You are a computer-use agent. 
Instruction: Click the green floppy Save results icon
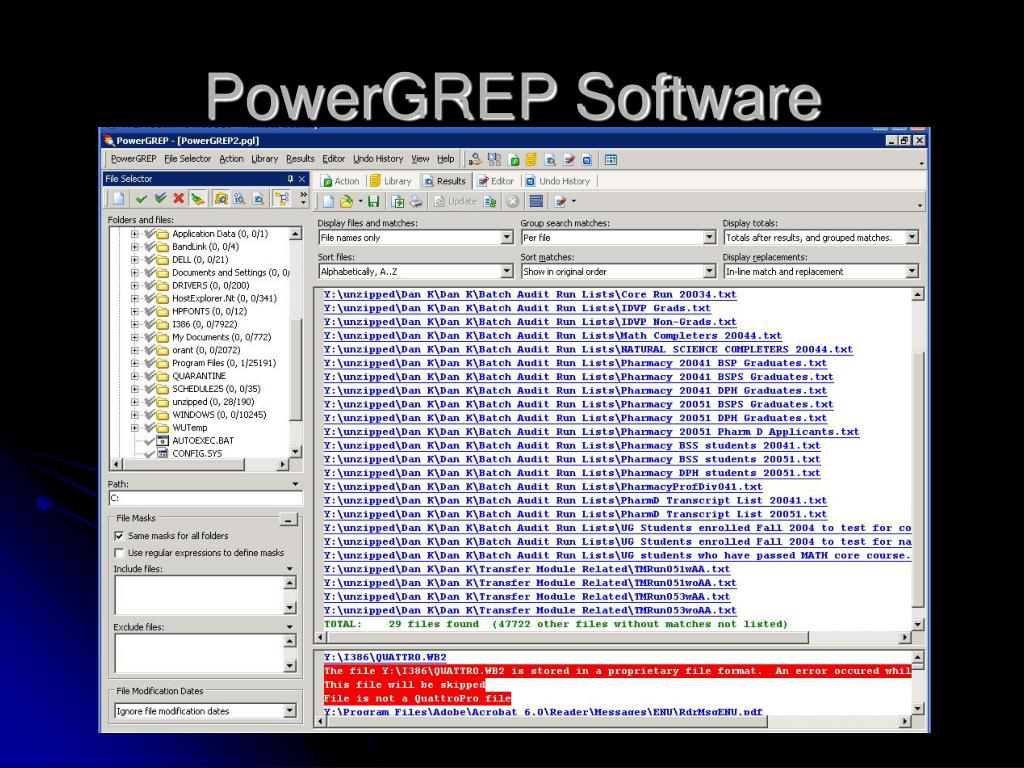pos(373,201)
